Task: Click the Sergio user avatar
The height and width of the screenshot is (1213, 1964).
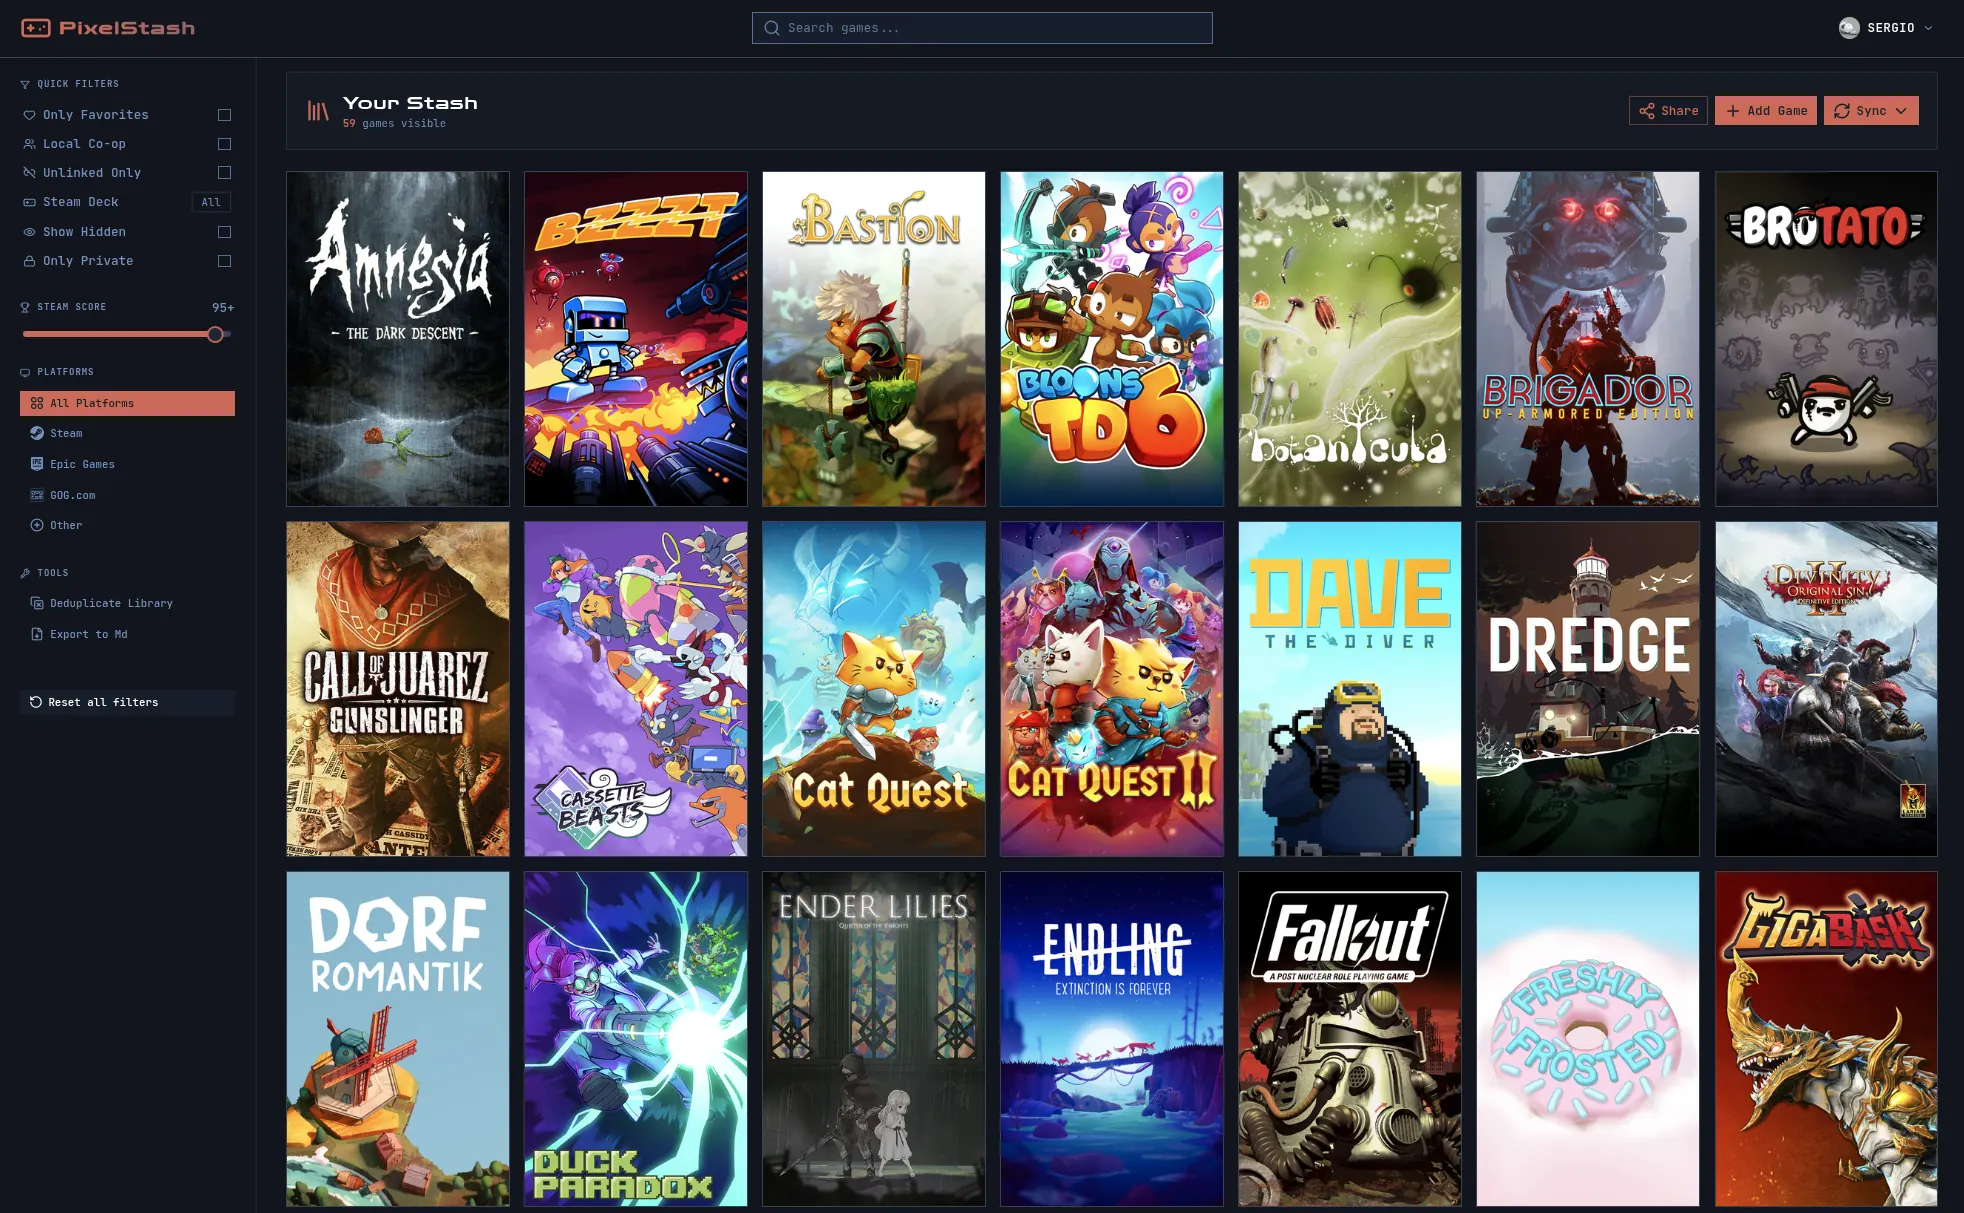Action: pos(1849,28)
